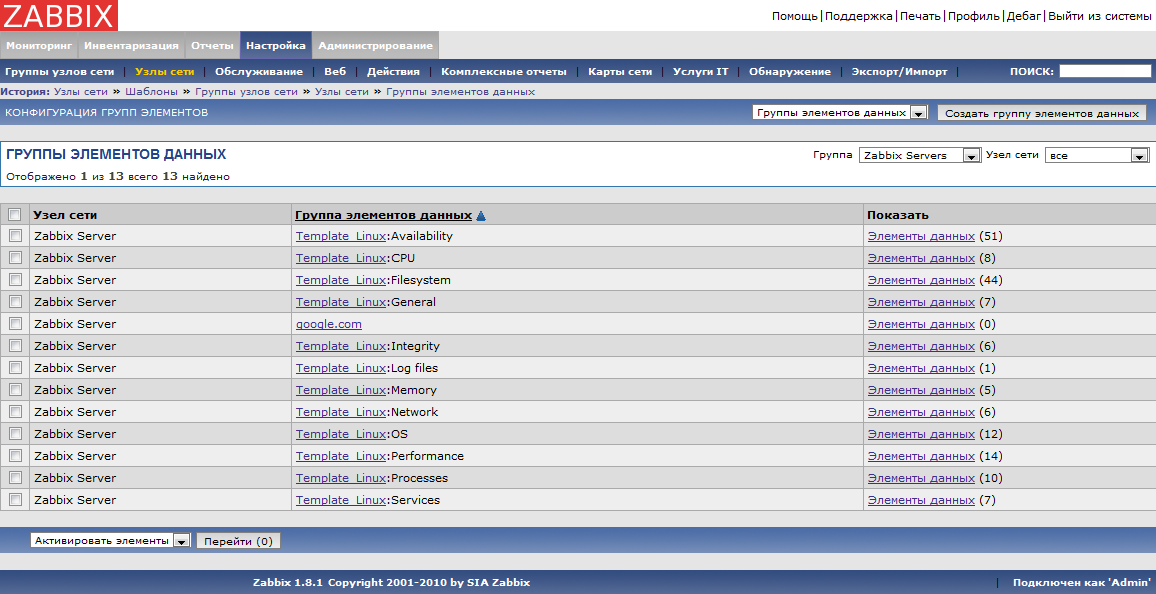This screenshot has width=1156, height=594.
Task: Sort by Группа элементов данных column header
Action: [383, 215]
